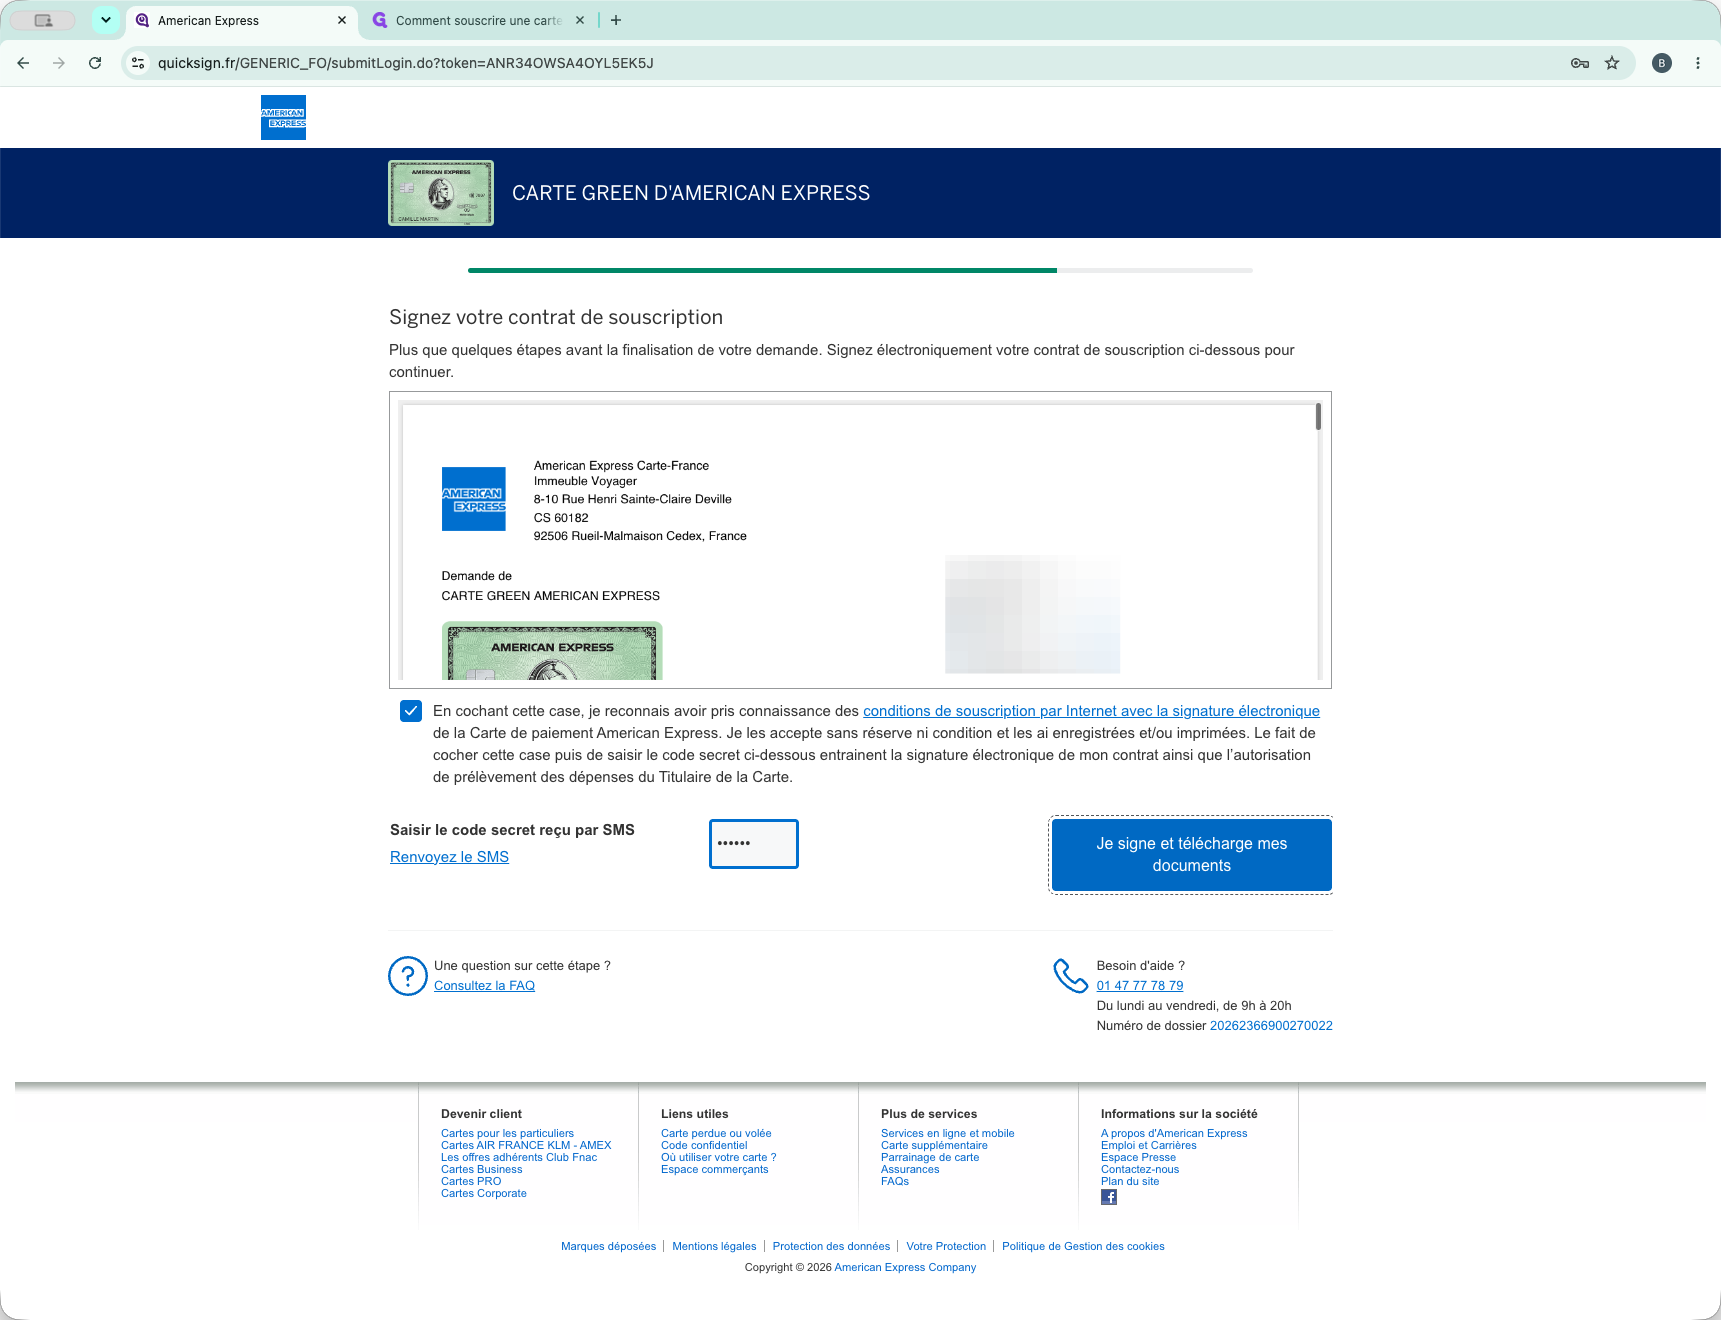Open Cartes AIR FRANCE KLM - AMEX link
Screen dimensions: 1721x1320
tap(526, 1146)
